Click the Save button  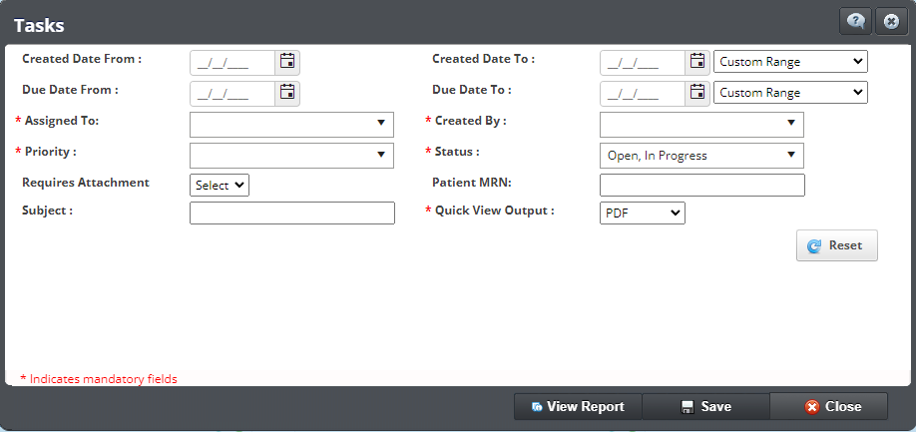point(706,407)
